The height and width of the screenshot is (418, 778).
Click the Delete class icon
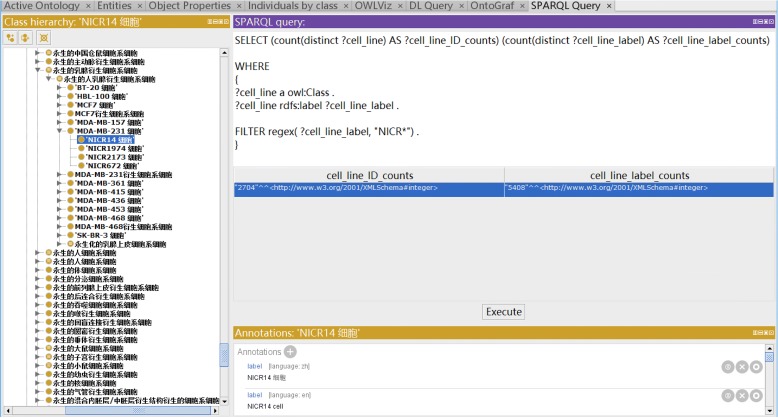(43, 37)
